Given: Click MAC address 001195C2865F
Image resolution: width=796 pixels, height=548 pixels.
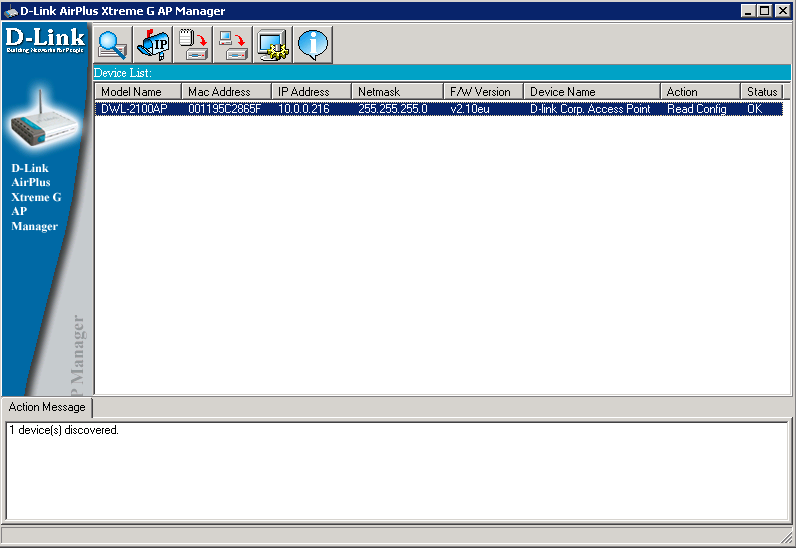Looking at the screenshot, I should click(x=224, y=109).
